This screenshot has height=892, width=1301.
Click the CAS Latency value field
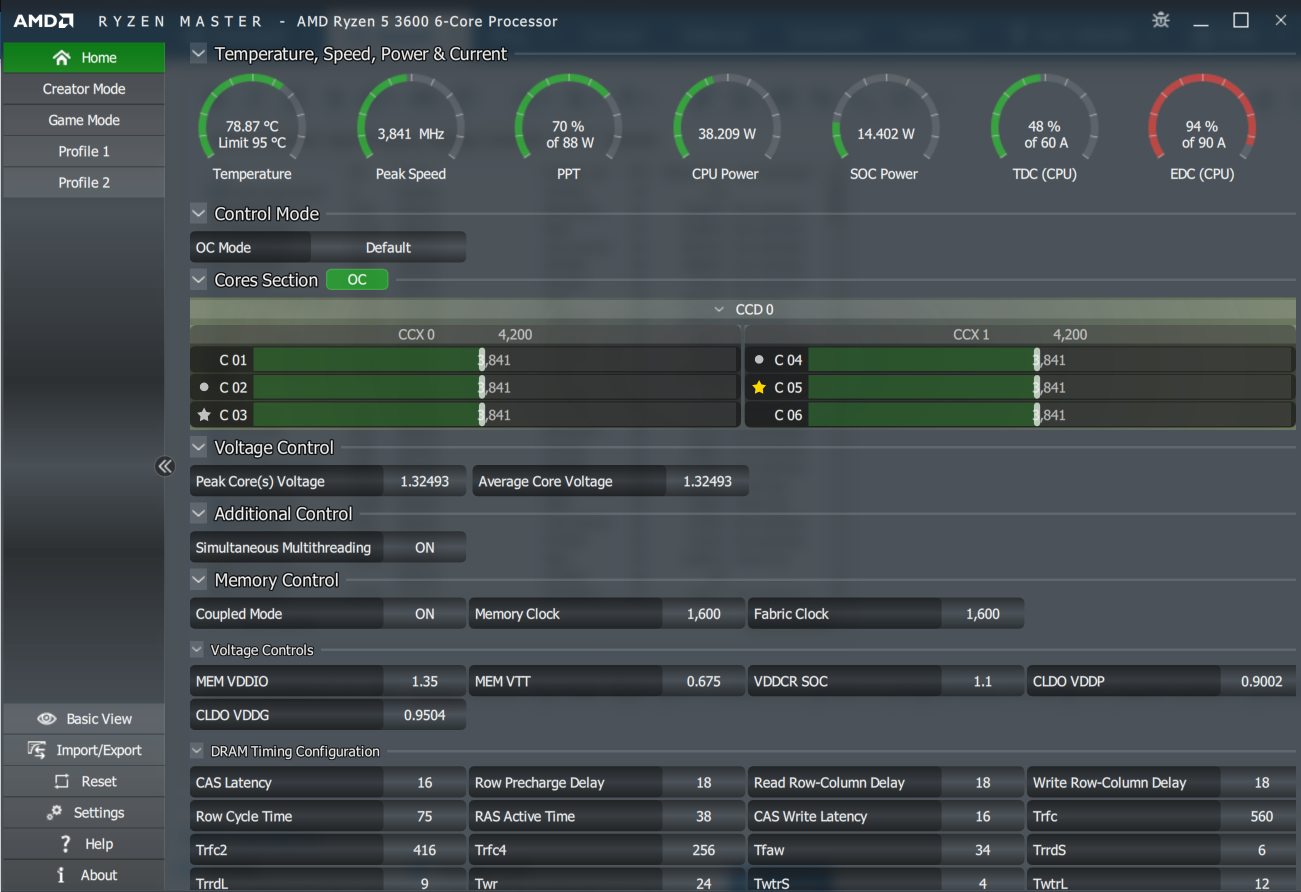[x=425, y=783]
